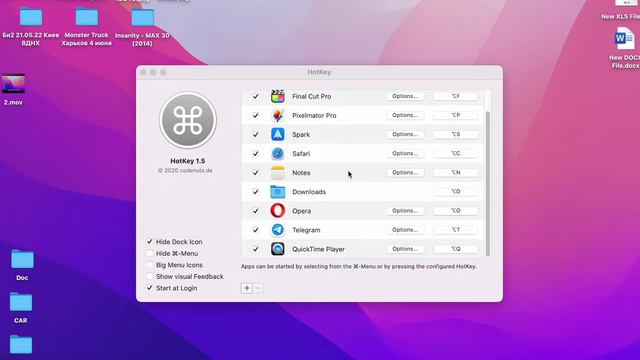
Task: Edit the Opera hotkey field
Action: (x=456, y=211)
